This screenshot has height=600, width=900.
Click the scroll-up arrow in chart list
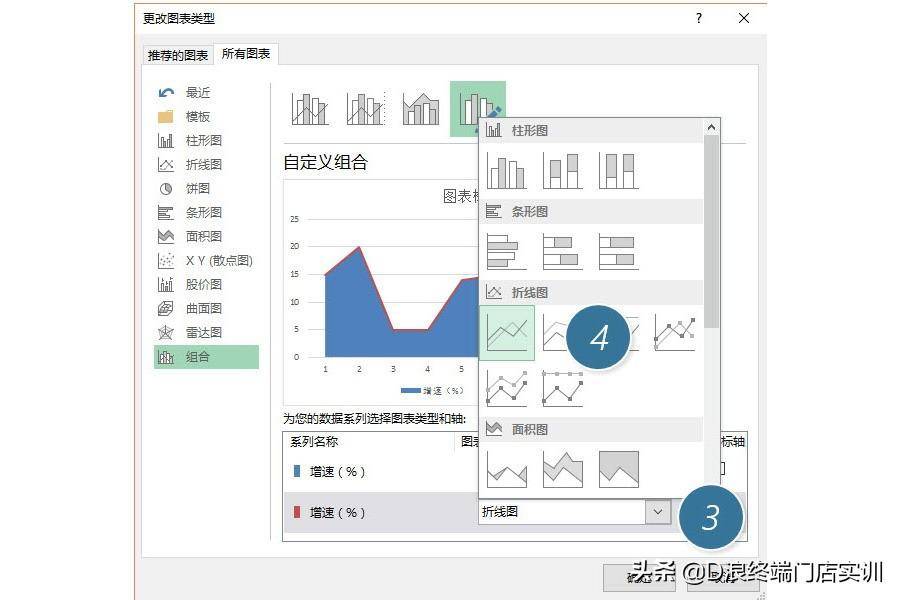pos(711,127)
